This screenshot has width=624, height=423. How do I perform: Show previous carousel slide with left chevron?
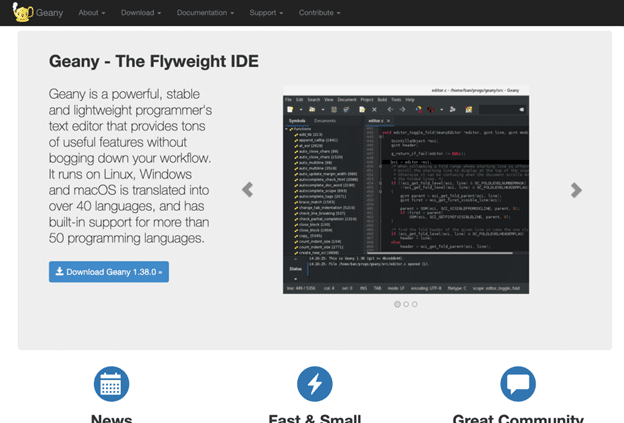[x=248, y=190]
